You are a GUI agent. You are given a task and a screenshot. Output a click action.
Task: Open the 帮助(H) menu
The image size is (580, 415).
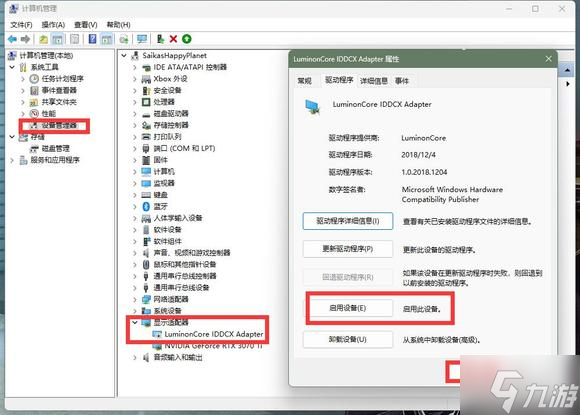coord(118,25)
